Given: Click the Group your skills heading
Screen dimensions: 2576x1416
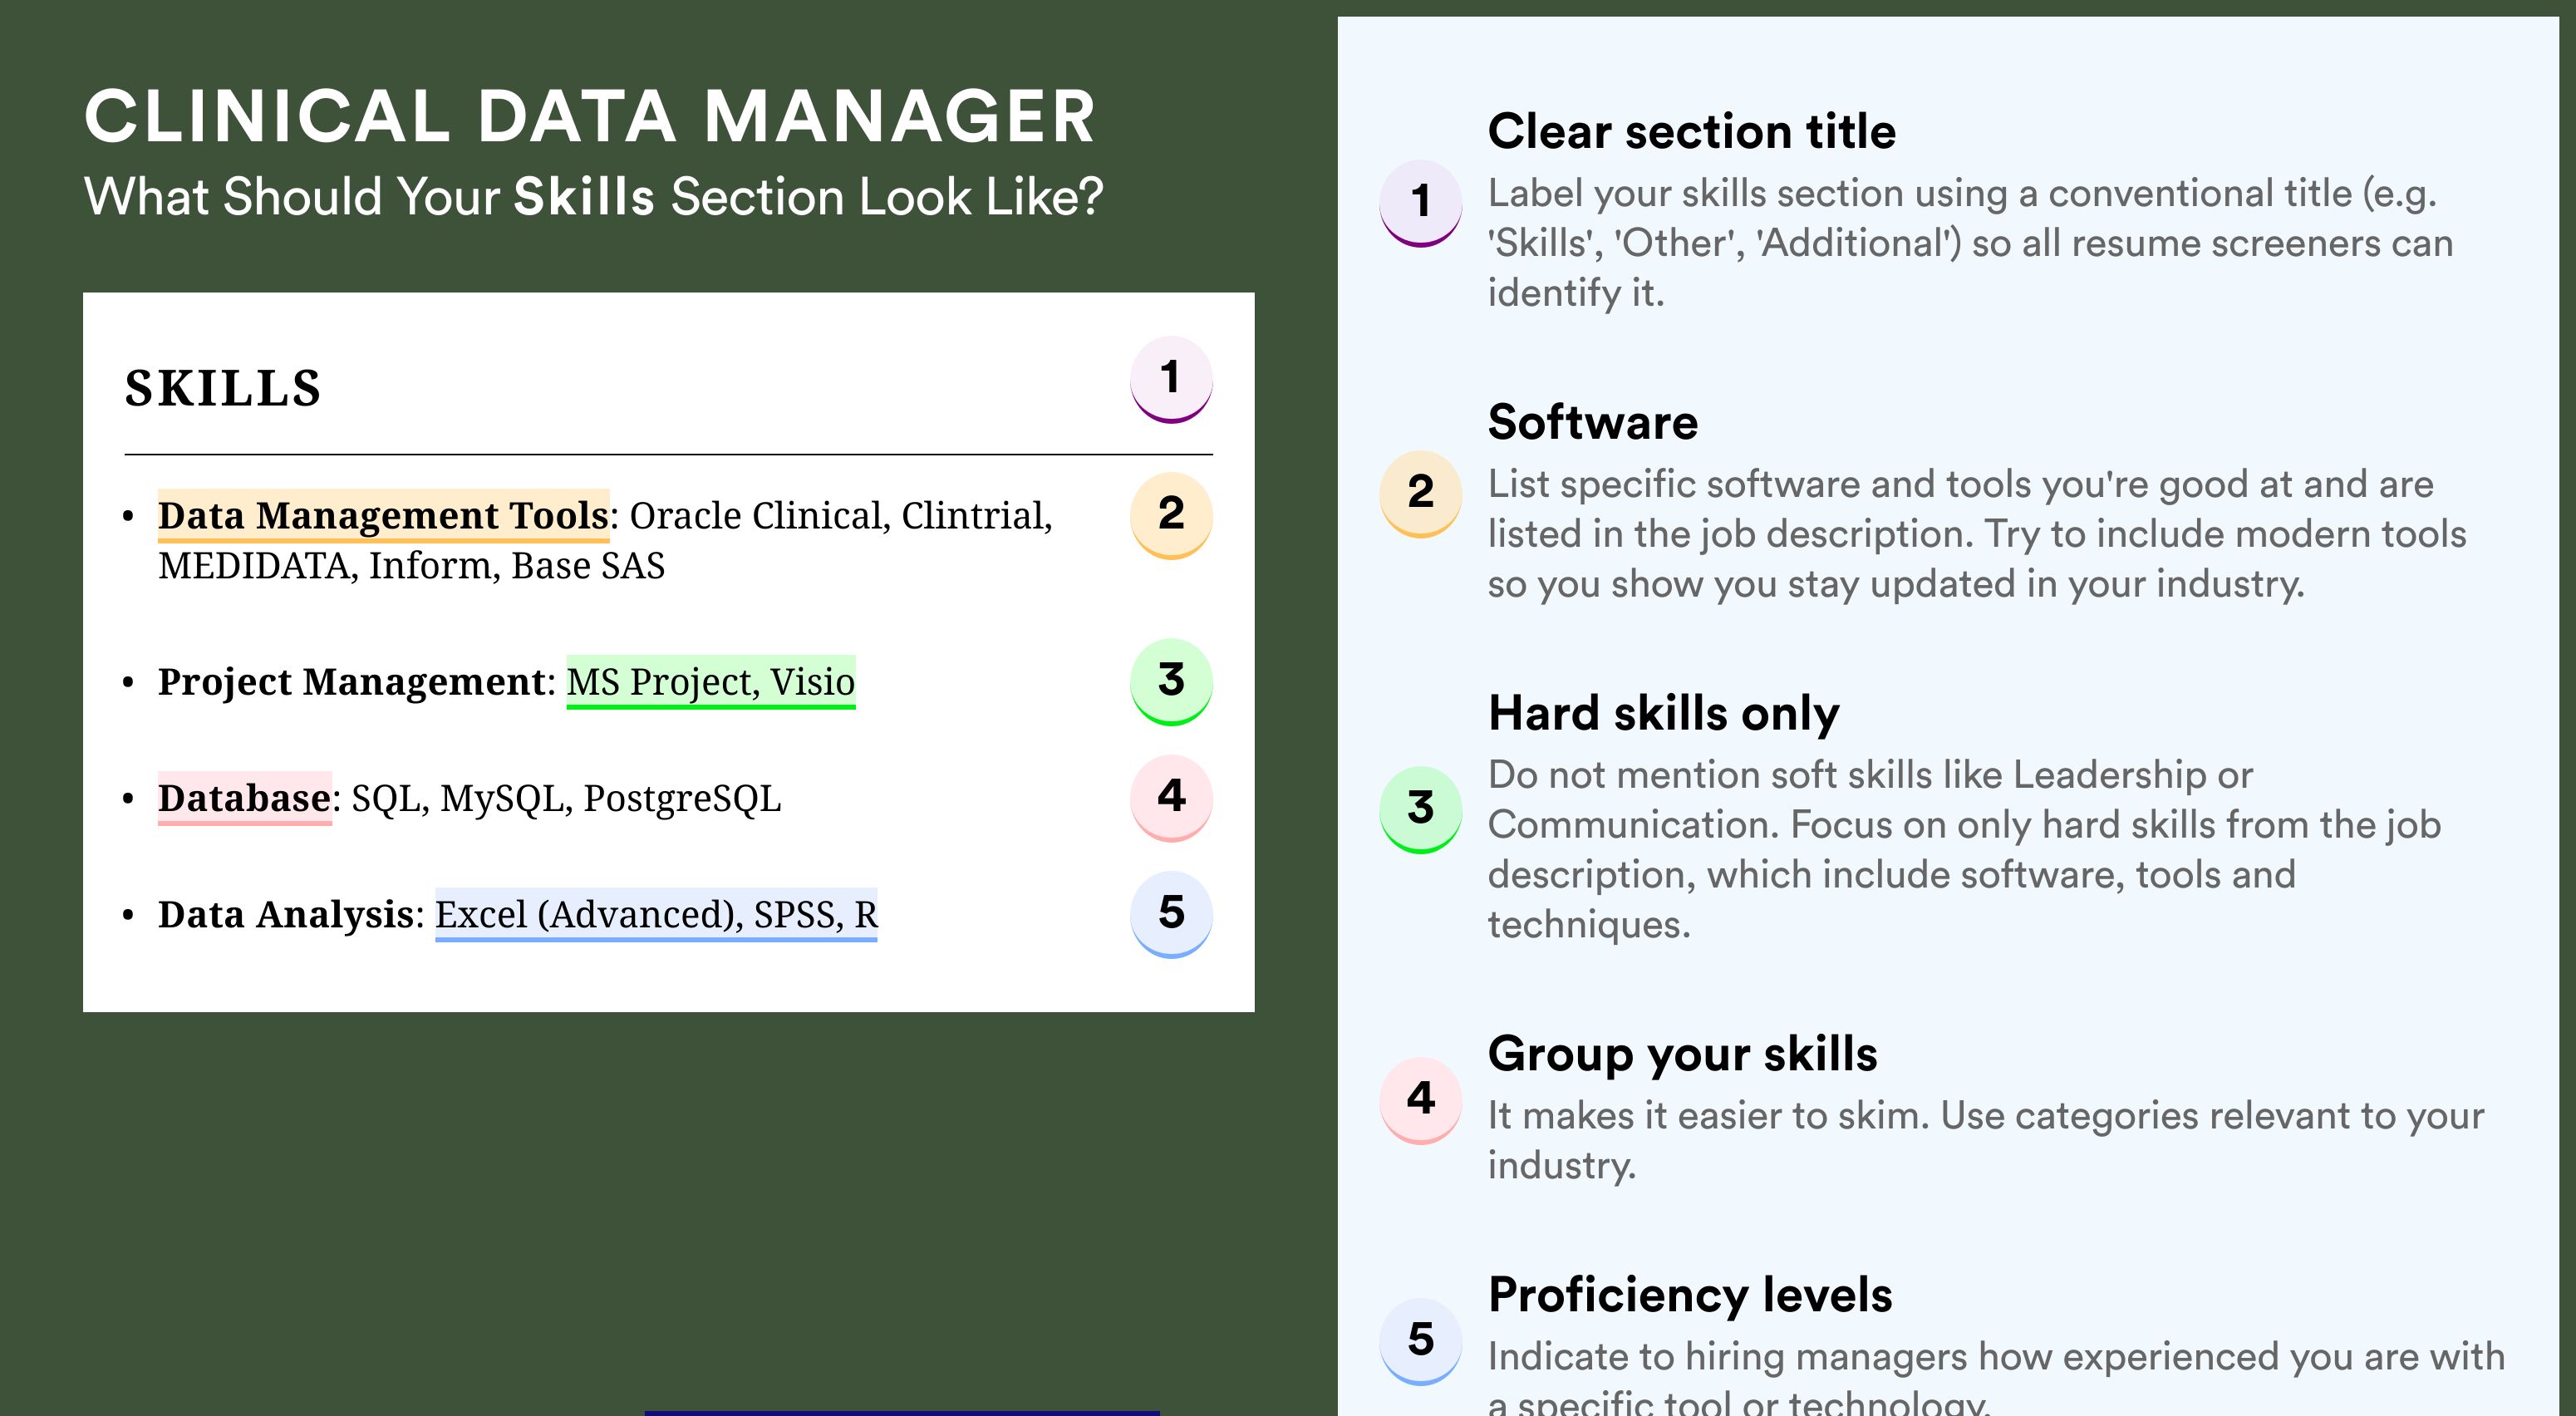Looking at the screenshot, I should pyautogui.click(x=1682, y=1054).
